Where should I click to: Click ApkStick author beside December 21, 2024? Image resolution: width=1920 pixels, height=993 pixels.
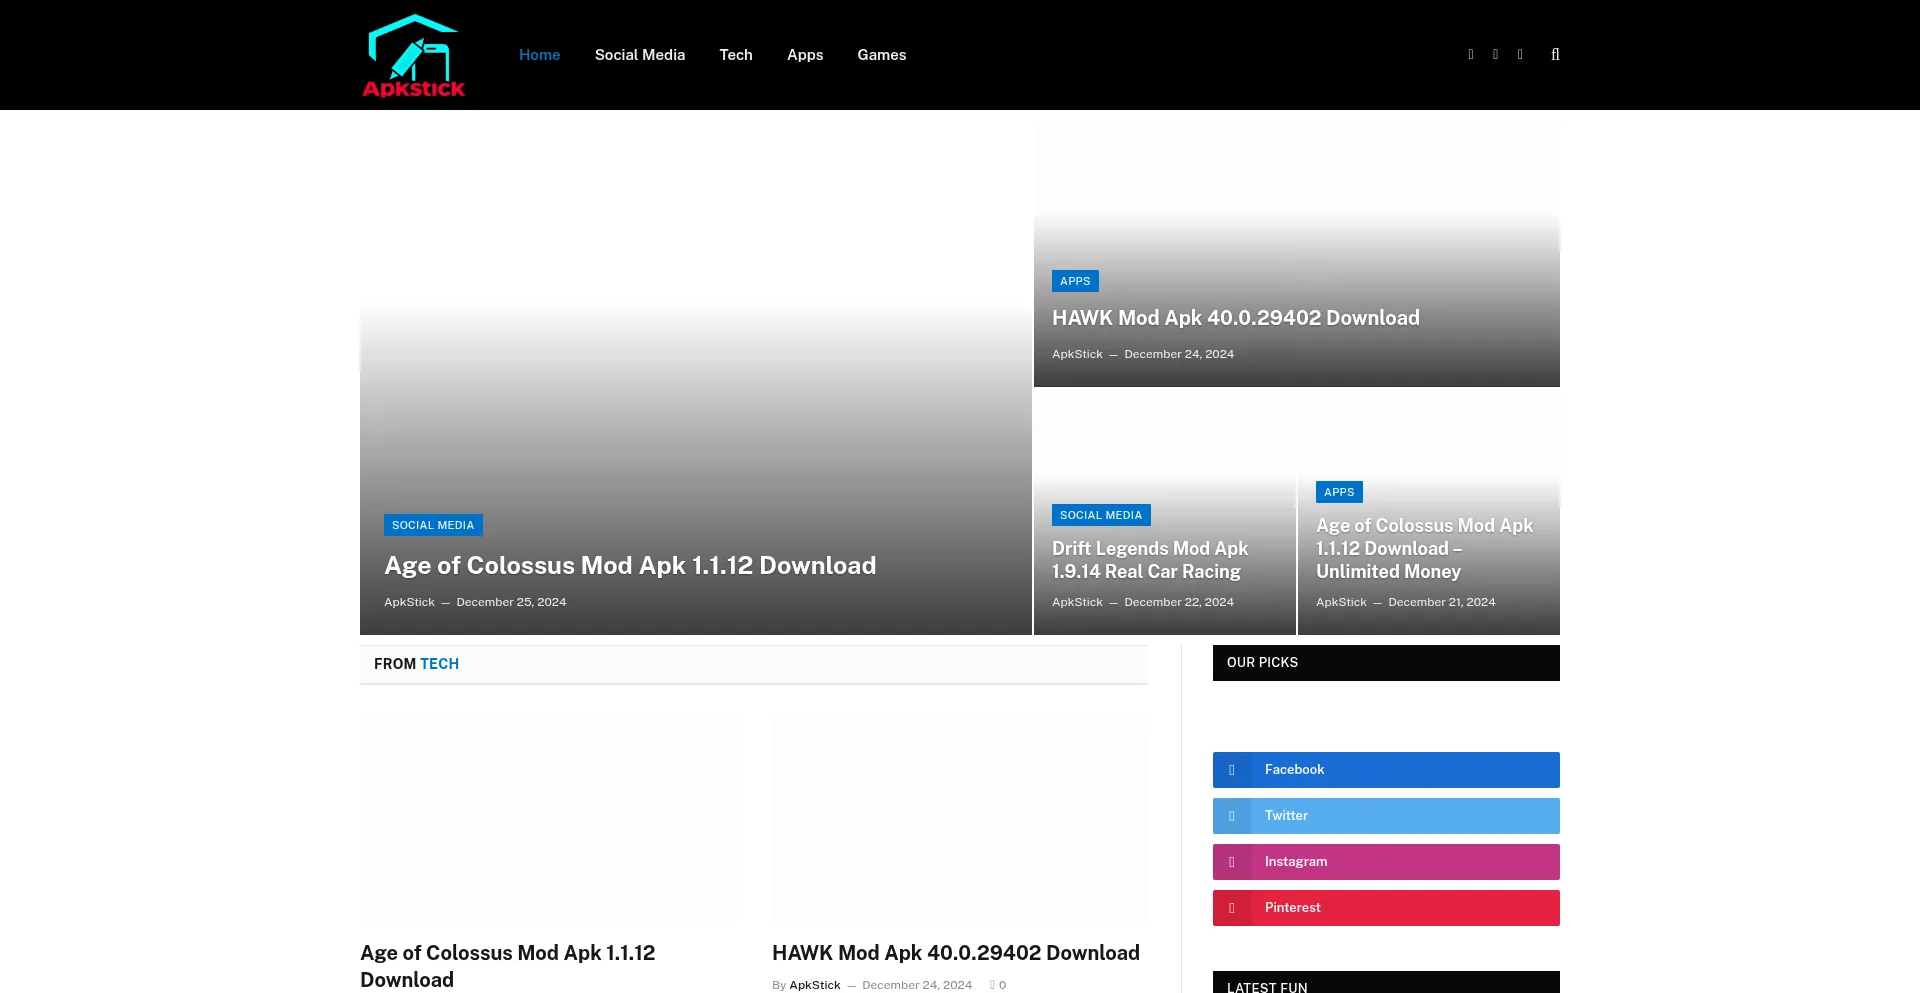tap(1341, 602)
